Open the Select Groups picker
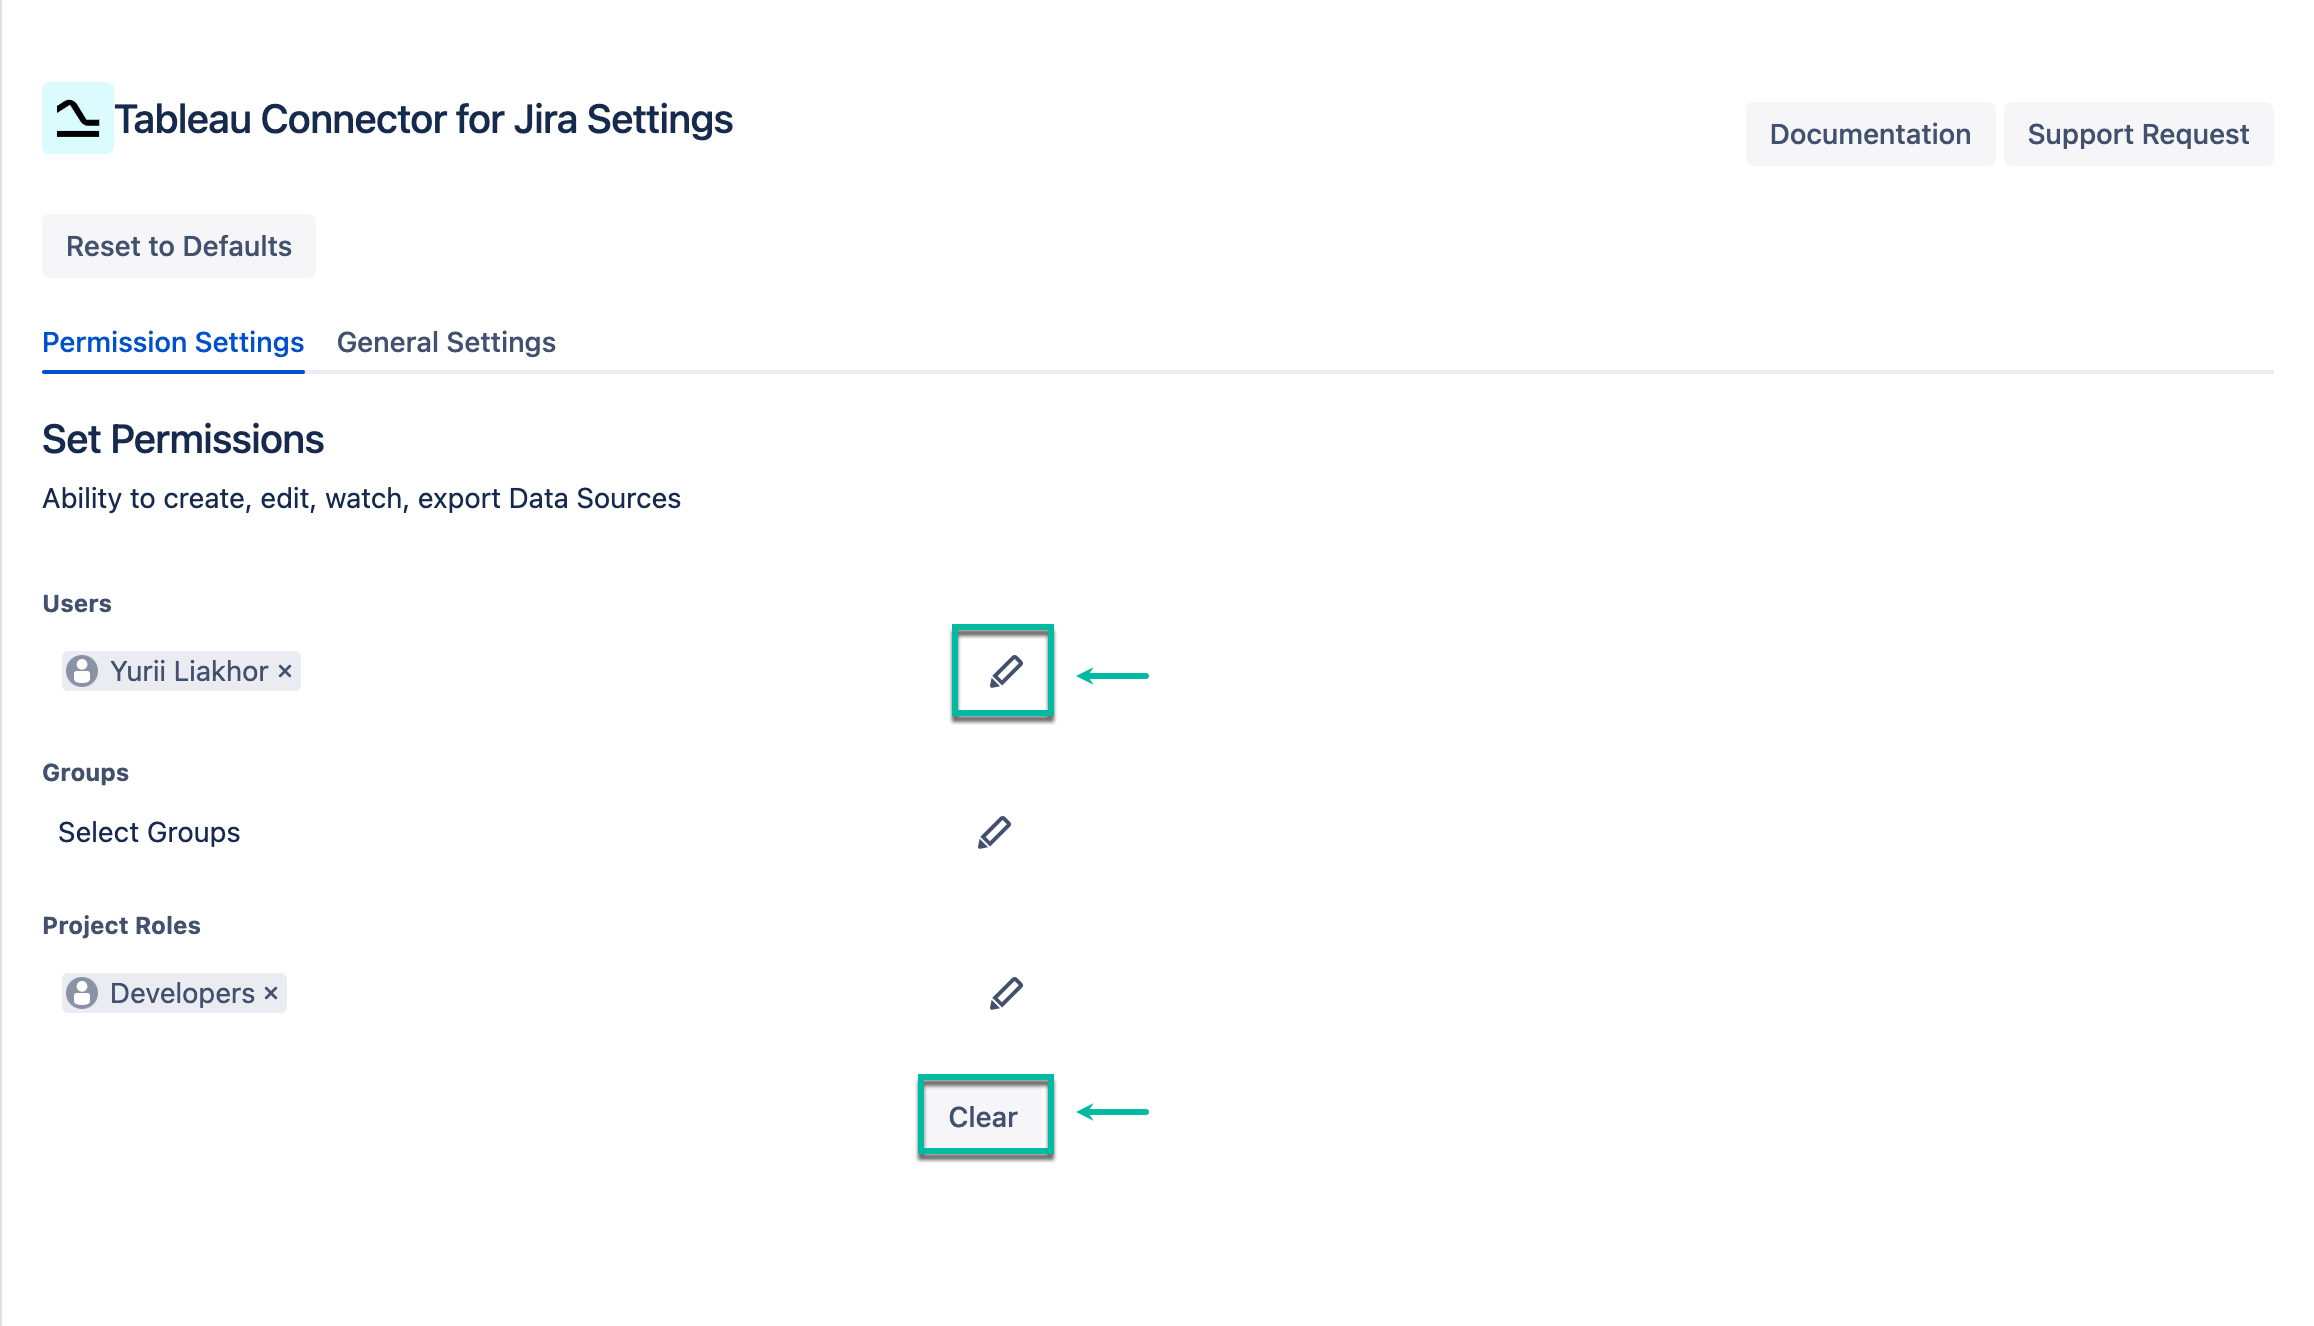 (148, 831)
